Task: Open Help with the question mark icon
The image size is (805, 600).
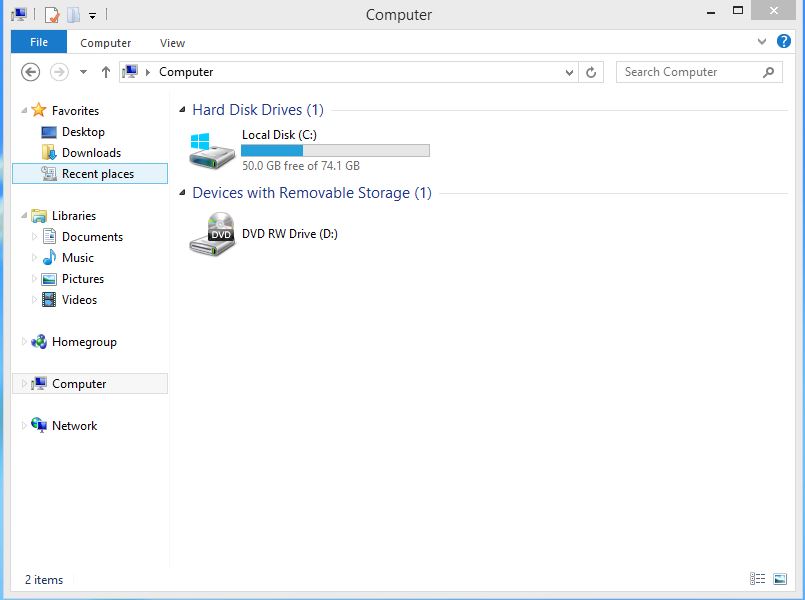Action: (x=783, y=41)
